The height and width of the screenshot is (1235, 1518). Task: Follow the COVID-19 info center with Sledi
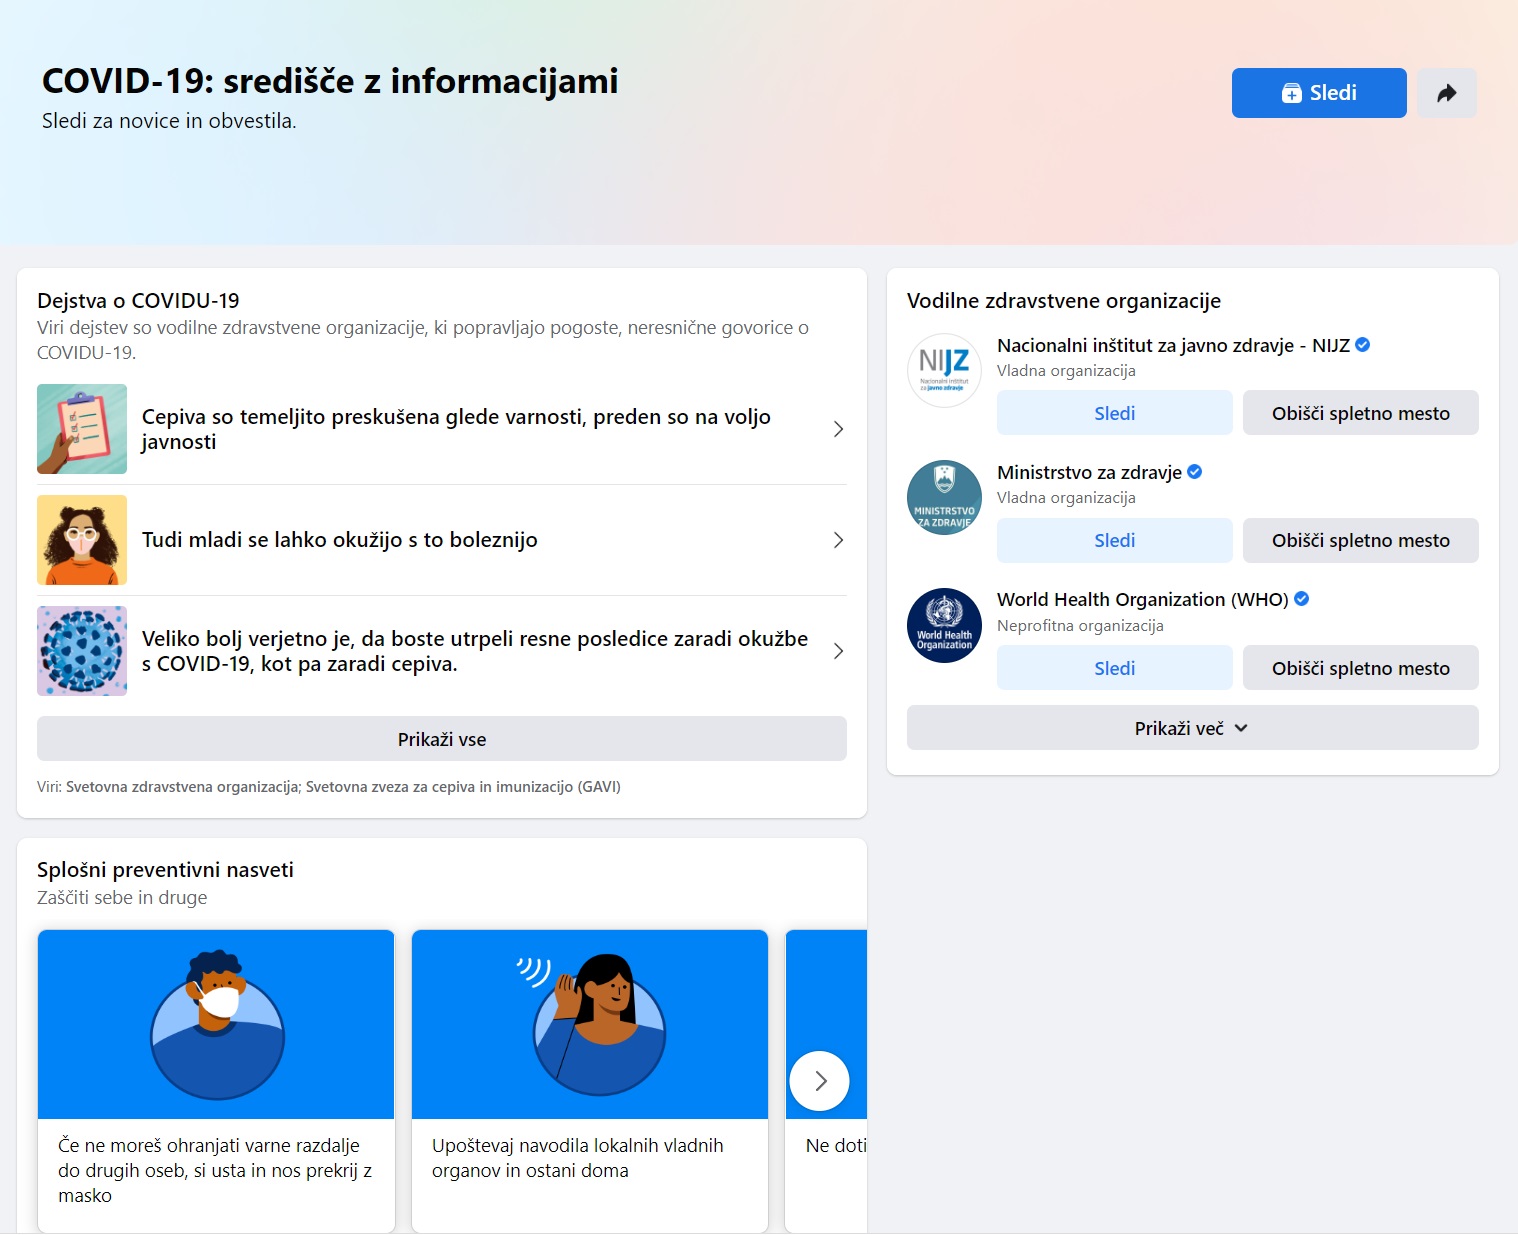(x=1318, y=93)
